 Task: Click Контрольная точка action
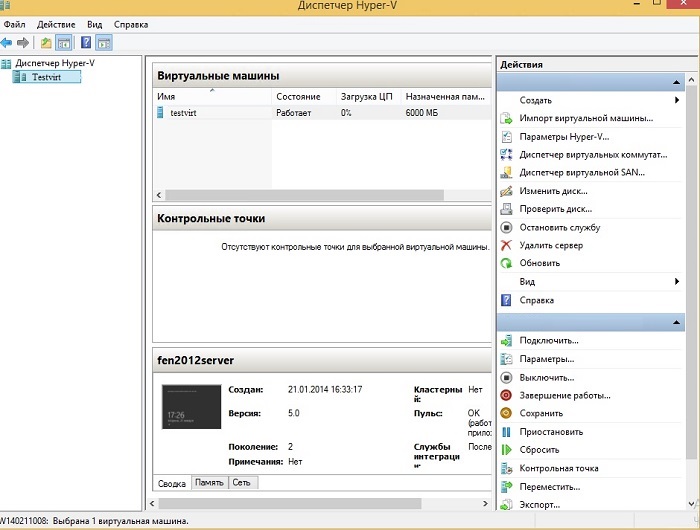(x=559, y=468)
